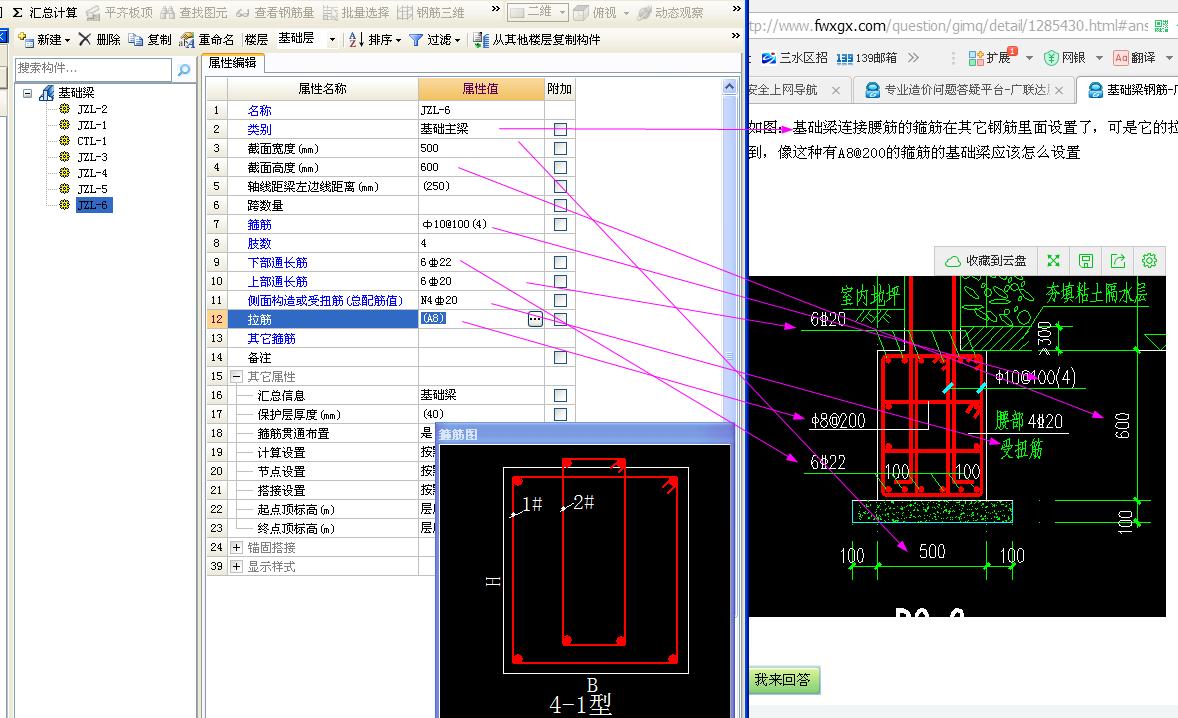This screenshot has height=718, width=1178.
Task: Select the 属性编辑 tab
Action: [x=232, y=62]
